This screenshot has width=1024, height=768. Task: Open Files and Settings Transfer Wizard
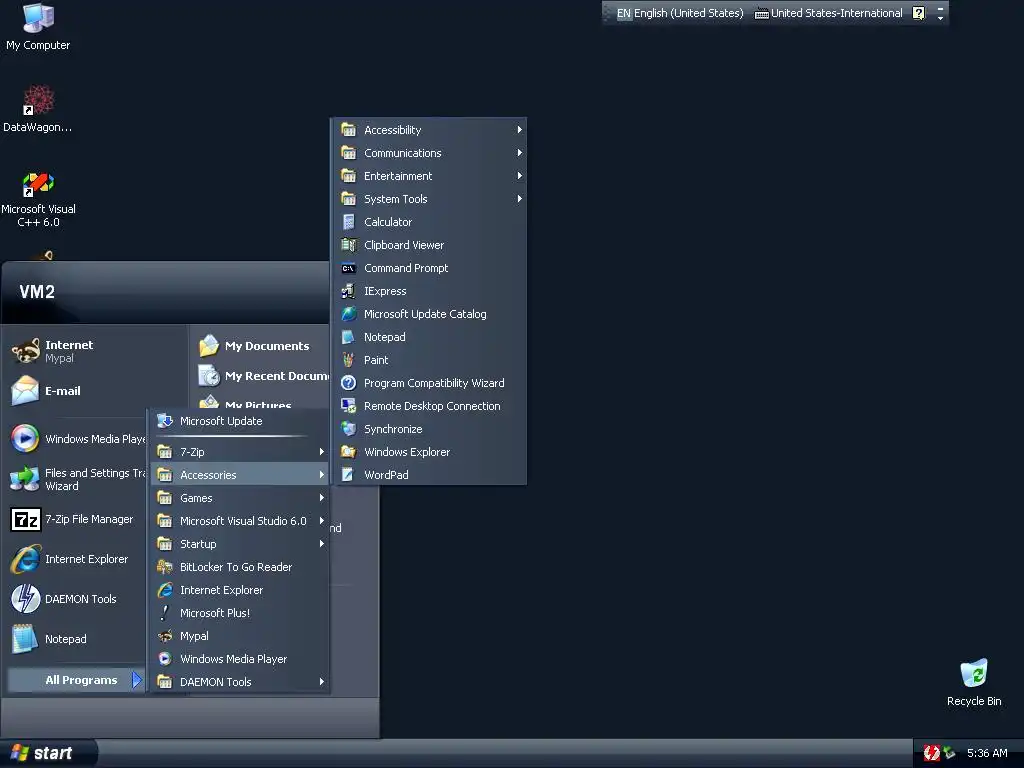(x=77, y=479)
